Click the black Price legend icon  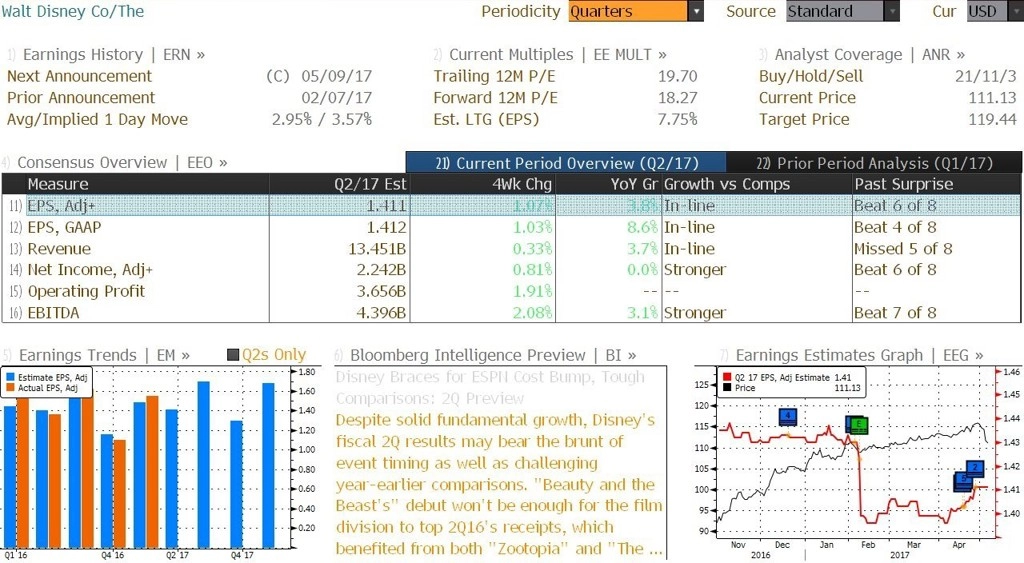[x=727, y=388]
